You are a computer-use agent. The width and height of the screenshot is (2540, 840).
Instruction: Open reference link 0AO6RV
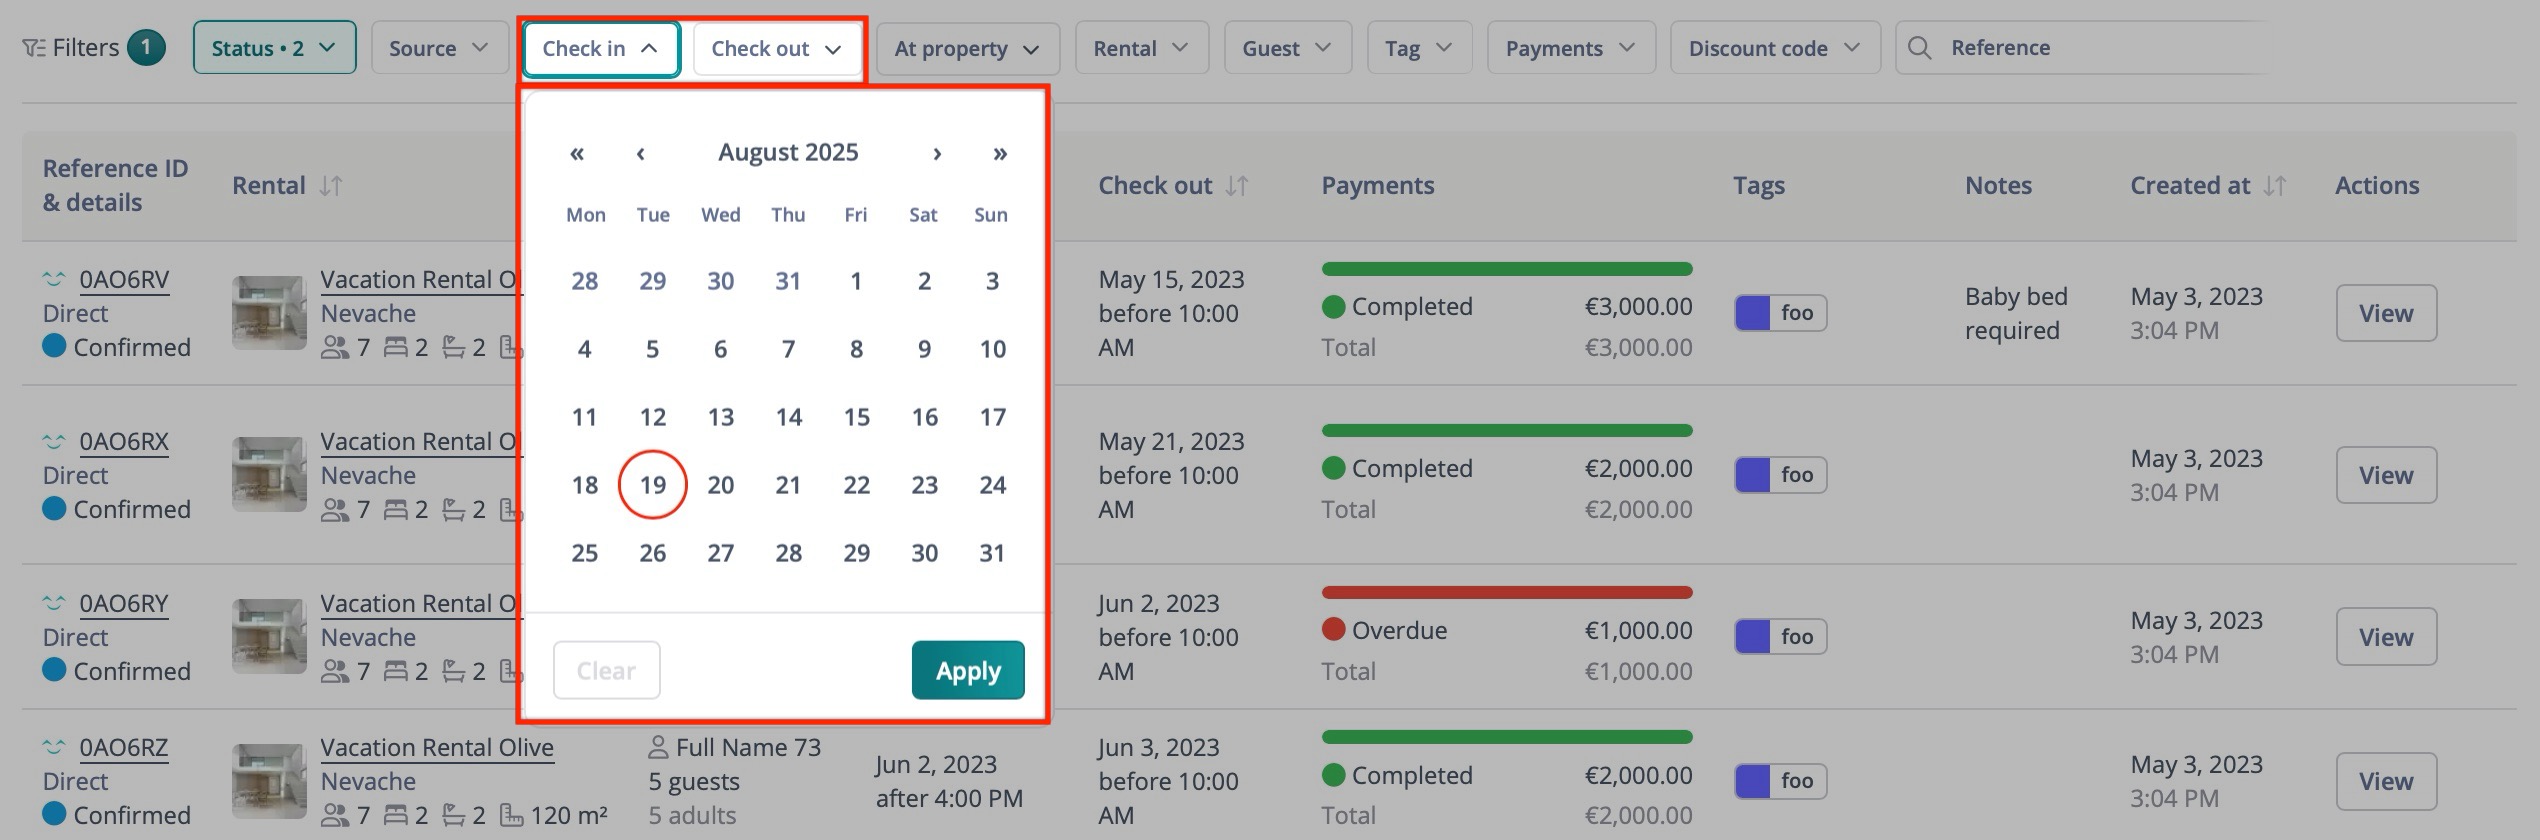tap(124, 279)
